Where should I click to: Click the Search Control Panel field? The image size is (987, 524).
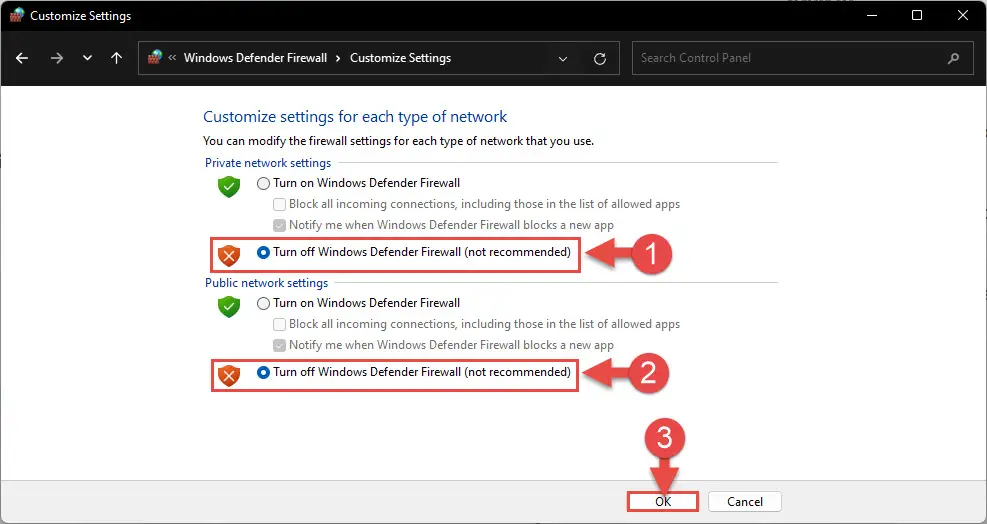[x=803, y=58]
